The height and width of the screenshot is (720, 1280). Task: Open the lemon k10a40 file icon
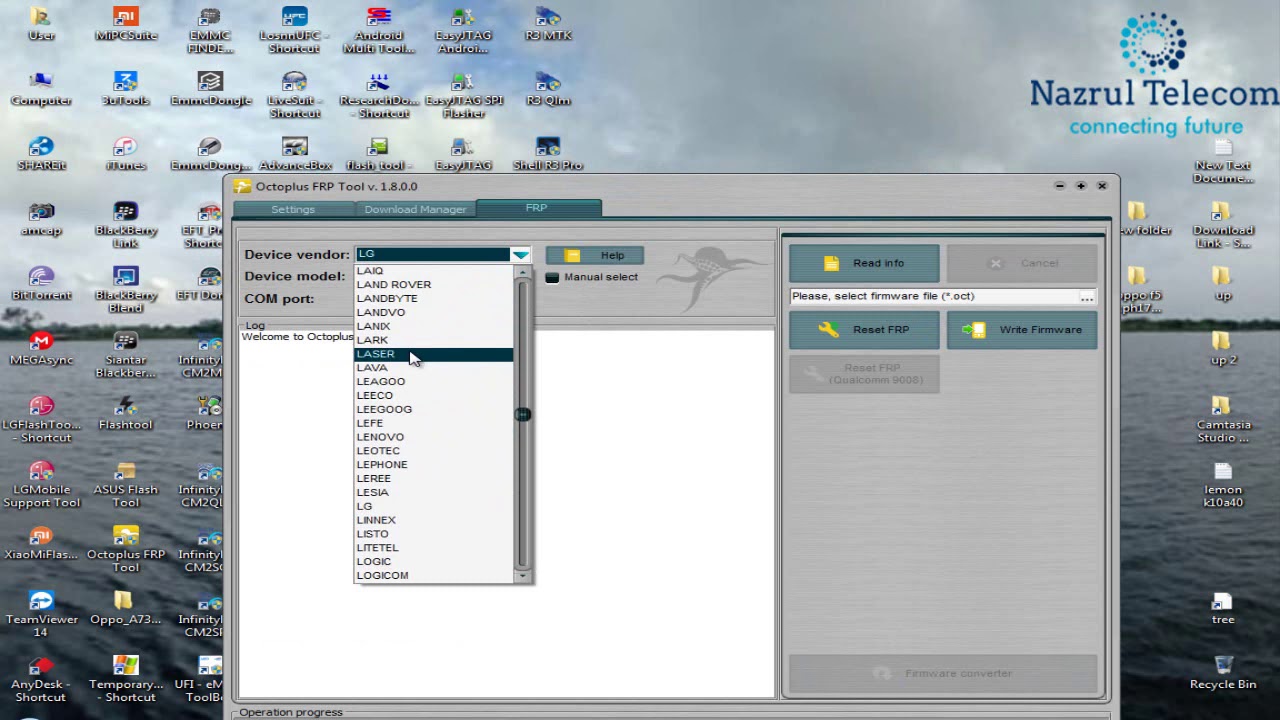[x=1223, y=485]
